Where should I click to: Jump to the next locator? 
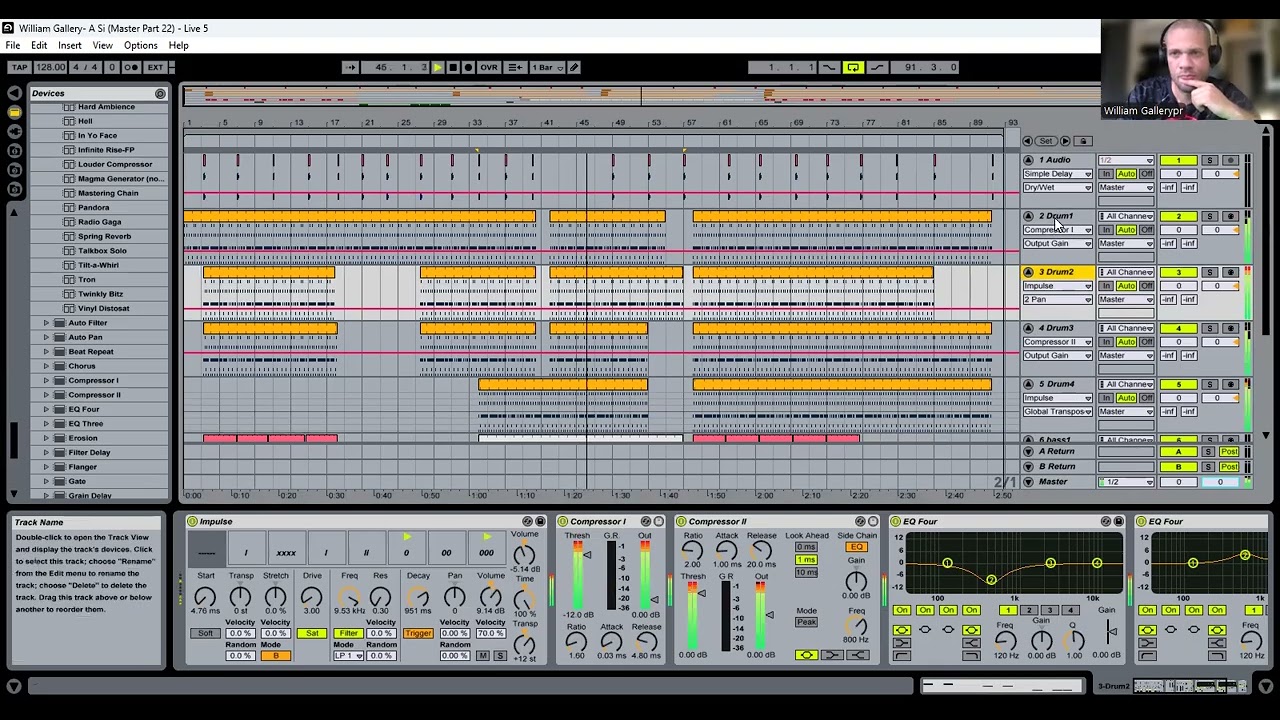pyautogui.click(x=1065, y=141)
